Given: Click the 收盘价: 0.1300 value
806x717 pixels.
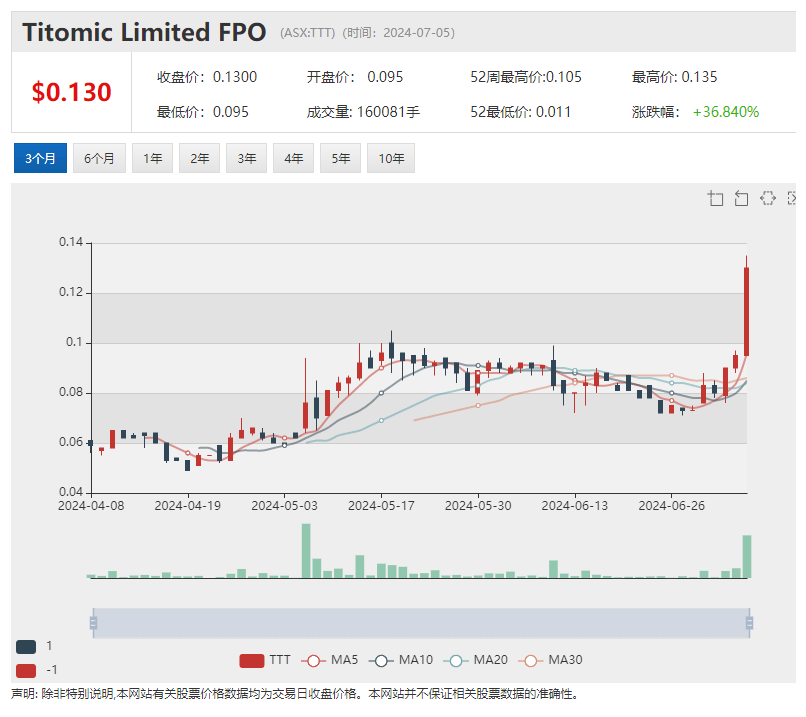Looking at the screenshot, I should (207, 77).
